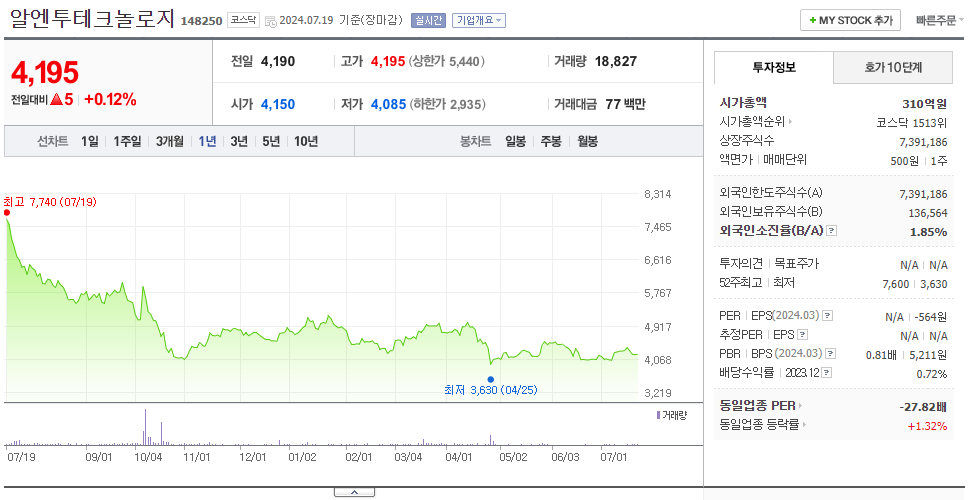Image resolution: width=968 pixels, height=500 pixels.
Task: Click the 실시간 badge
Action: tap(428, 20)
